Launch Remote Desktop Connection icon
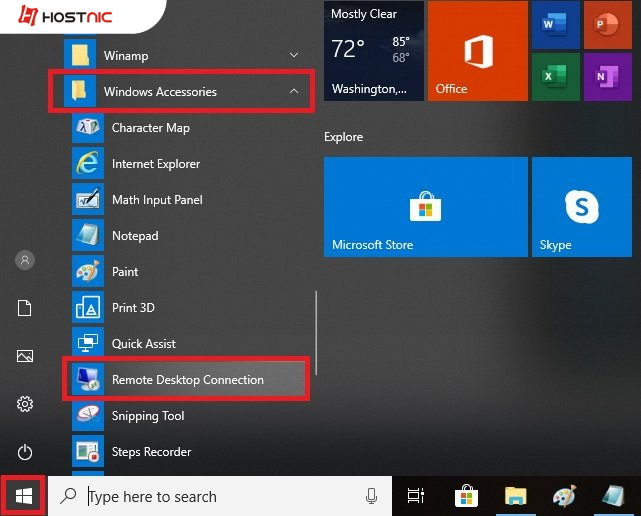 click(x=88, y=379)
